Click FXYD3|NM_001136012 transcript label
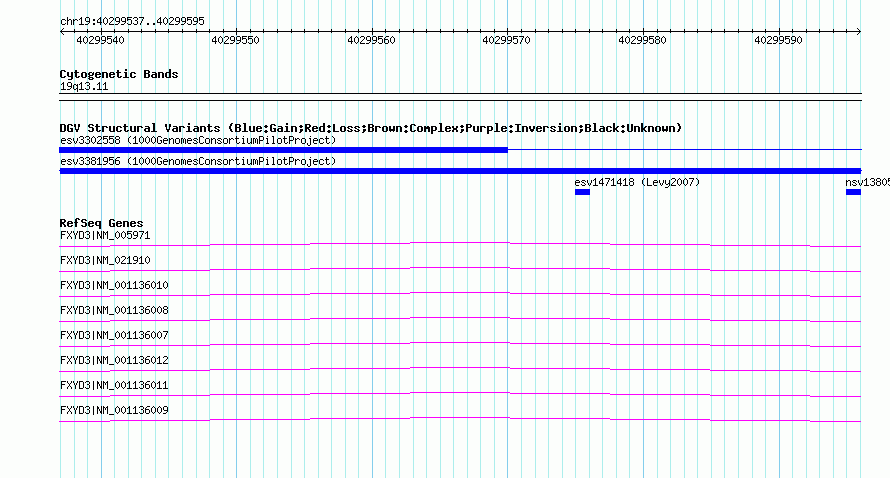This screenshot has width=890, height=478. coord(114,360)
